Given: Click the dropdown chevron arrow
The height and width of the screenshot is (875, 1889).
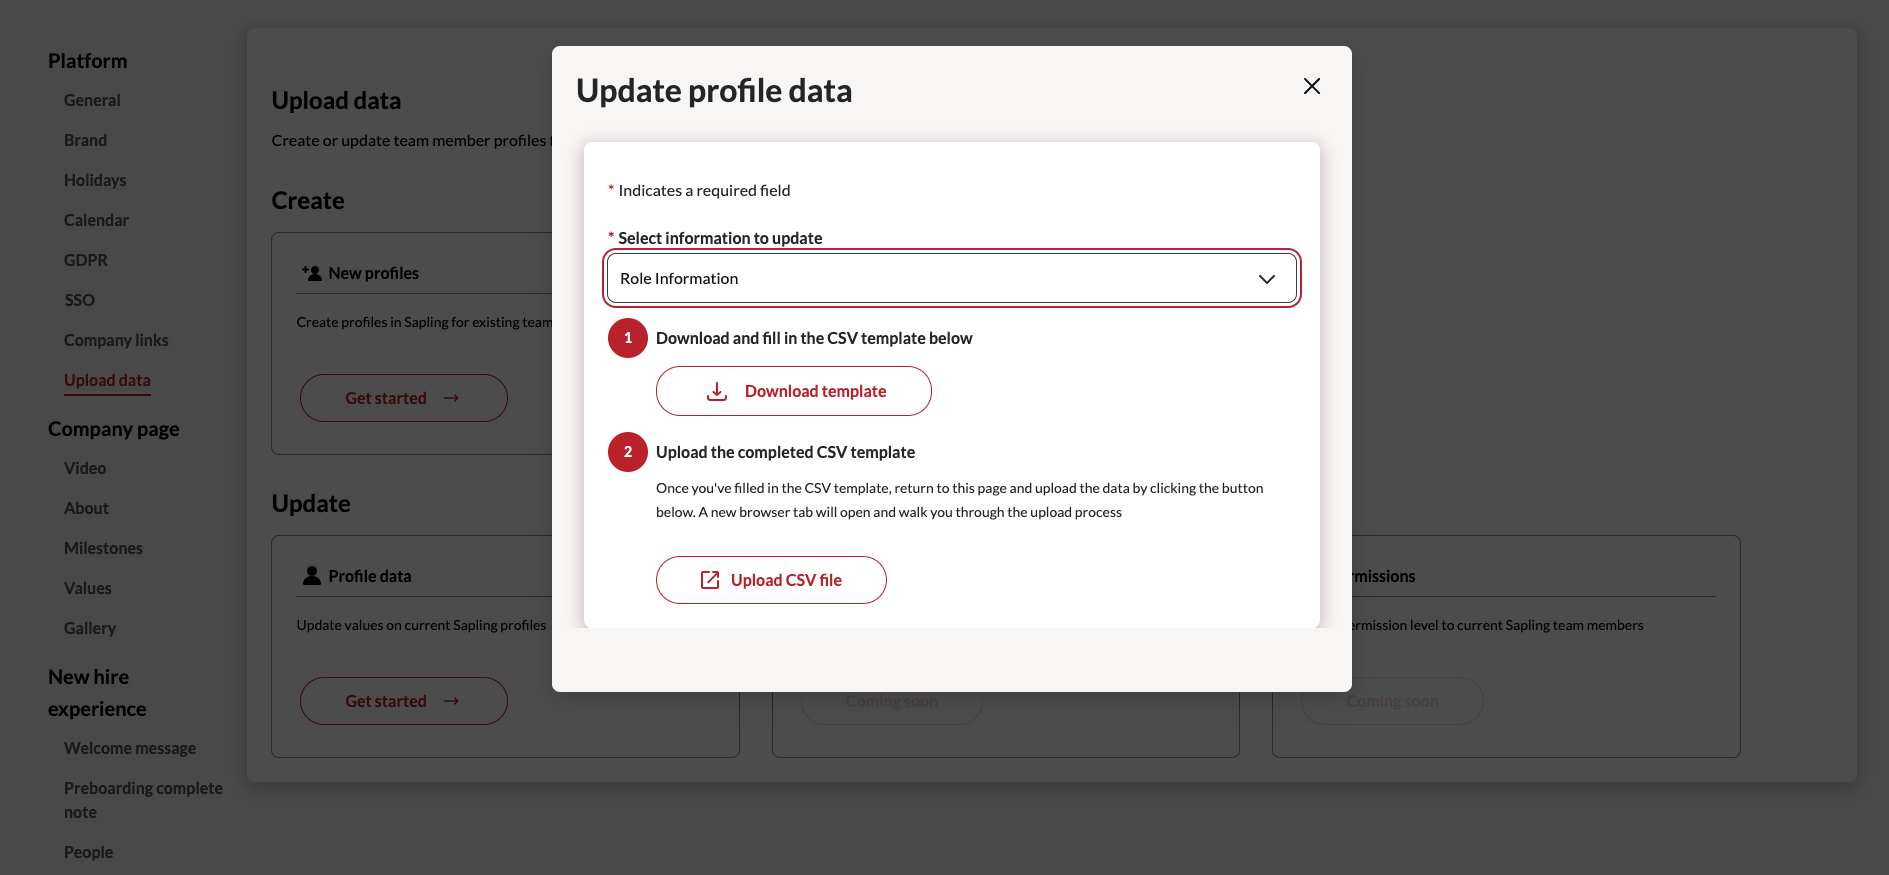Looking at the screenshot, I should coord(1266,279).
